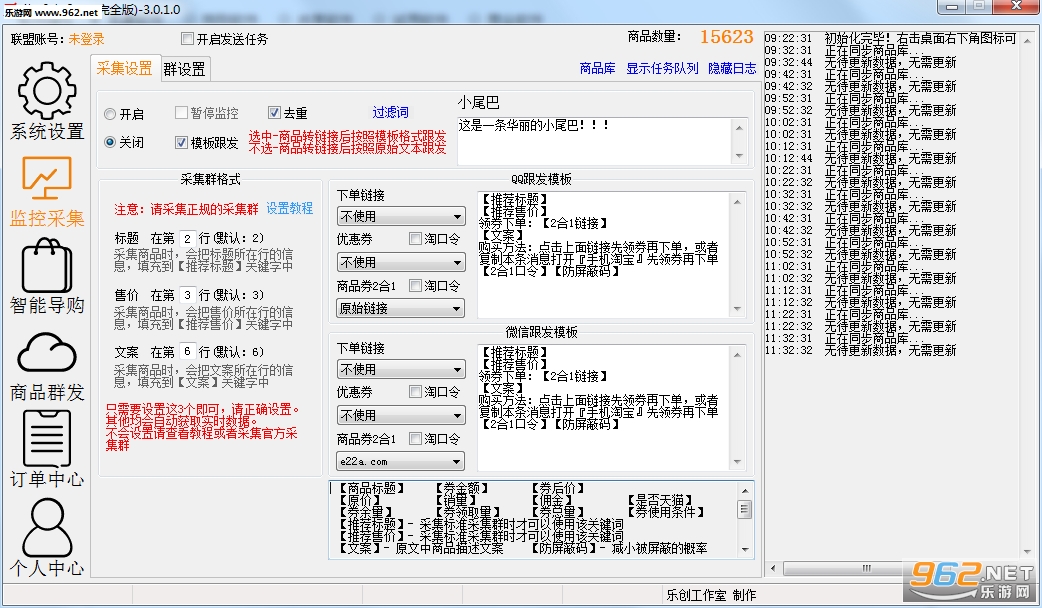Toggle 模板跟发 checkbox
This screenshot has width=1042, height=608.
click(x=181, y=142)
